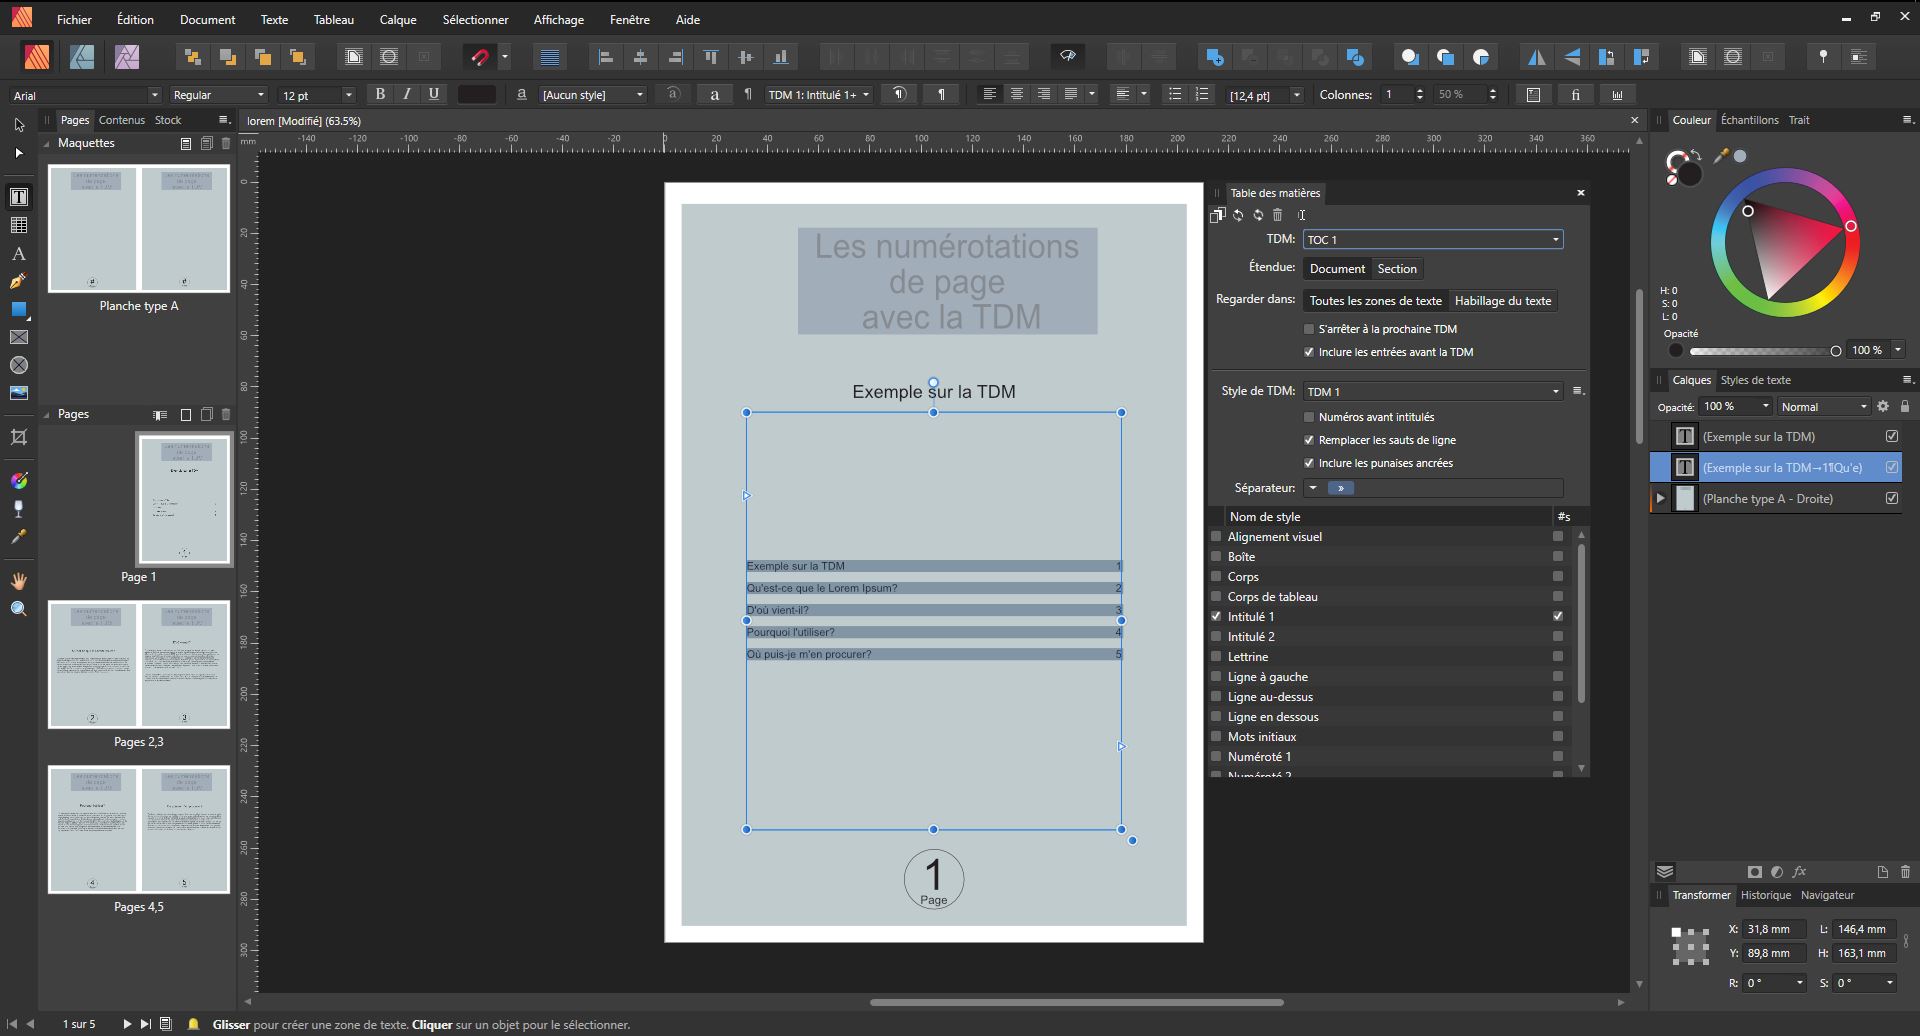Enable the S'arrêter à la prochaine TDM checkbox
Screen dimensions: 1920x1036
point(1309,329)
